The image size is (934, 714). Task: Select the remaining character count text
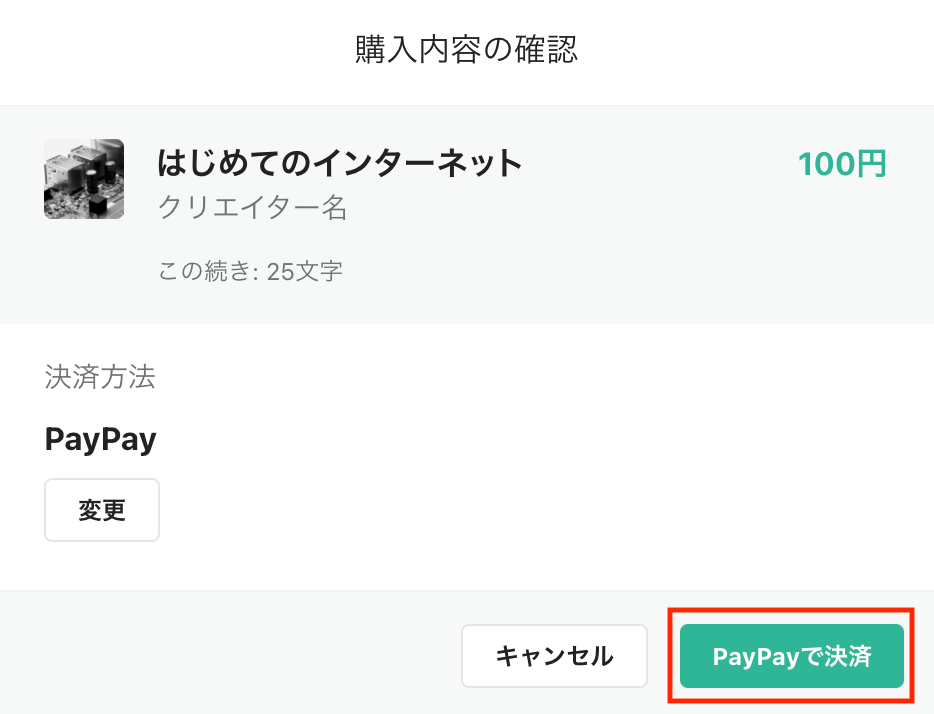pyautogui.click(x=250, y=271)
